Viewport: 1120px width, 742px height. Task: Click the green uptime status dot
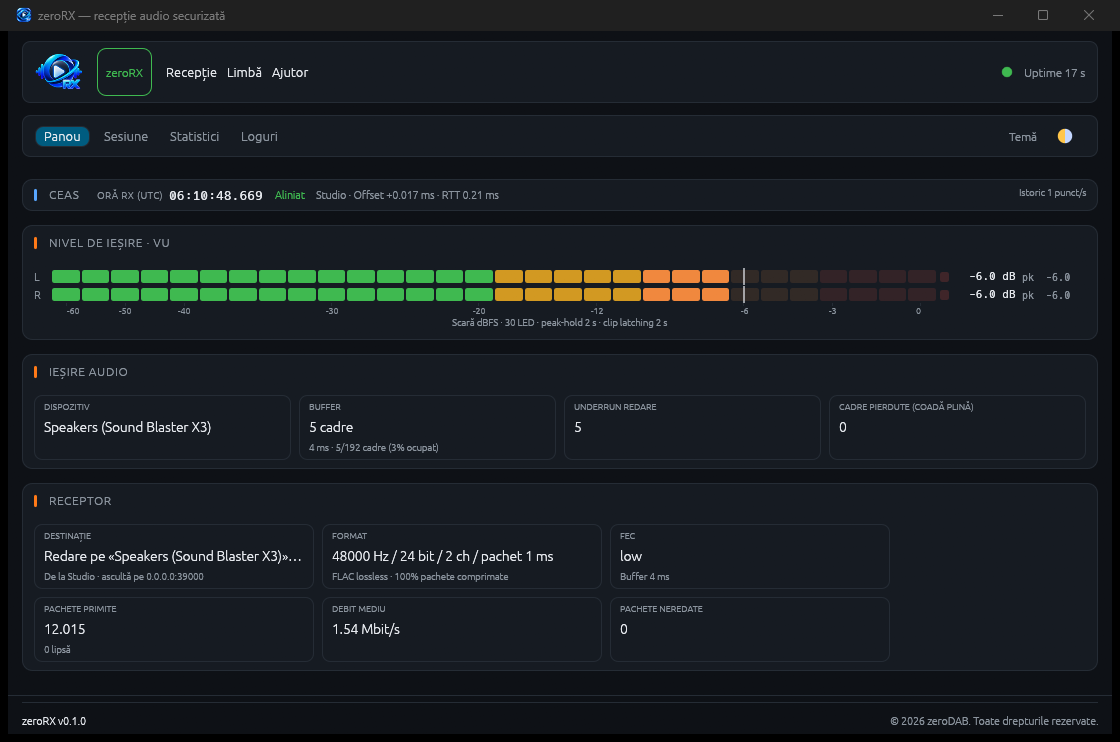coord(1006,72)
